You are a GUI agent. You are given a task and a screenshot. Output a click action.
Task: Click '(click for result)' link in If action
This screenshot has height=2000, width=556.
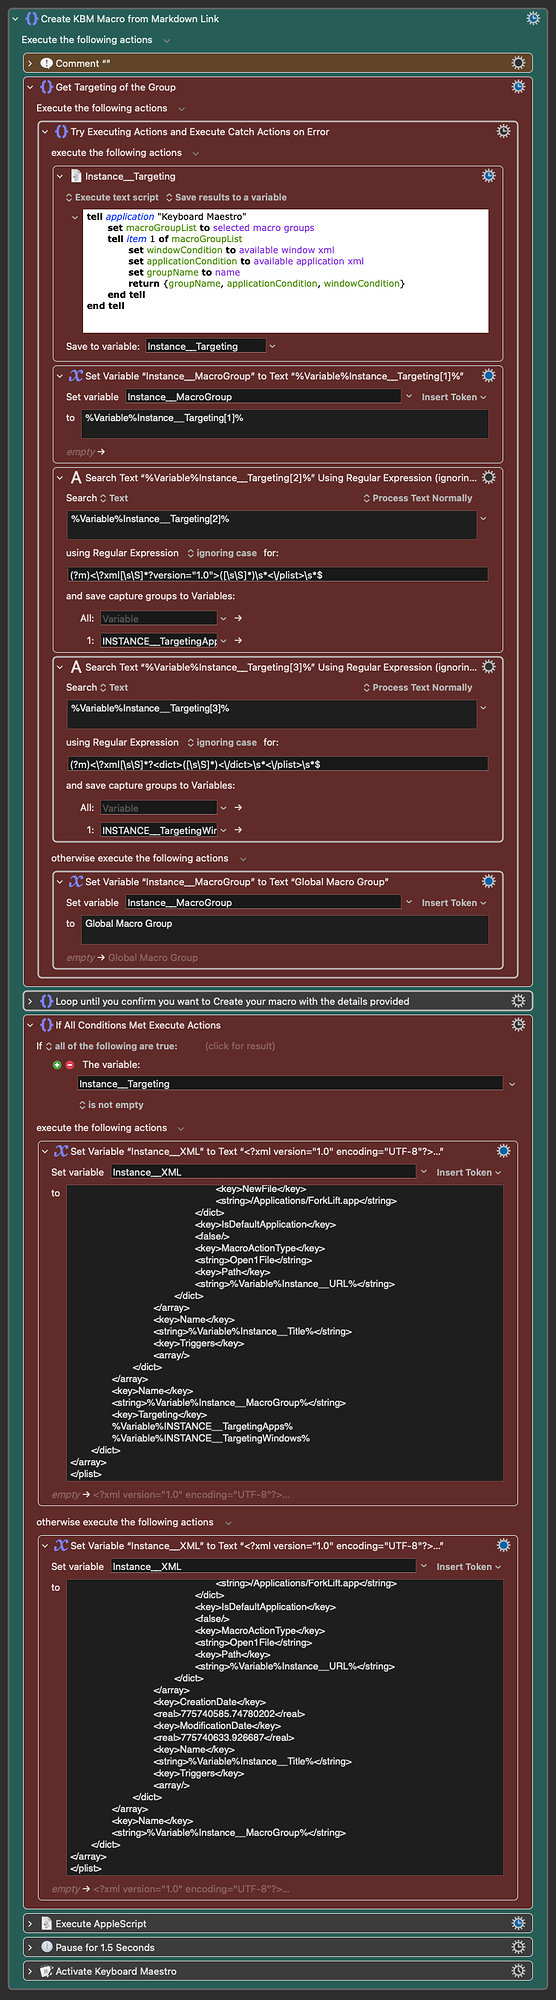tap(239, 1046)
